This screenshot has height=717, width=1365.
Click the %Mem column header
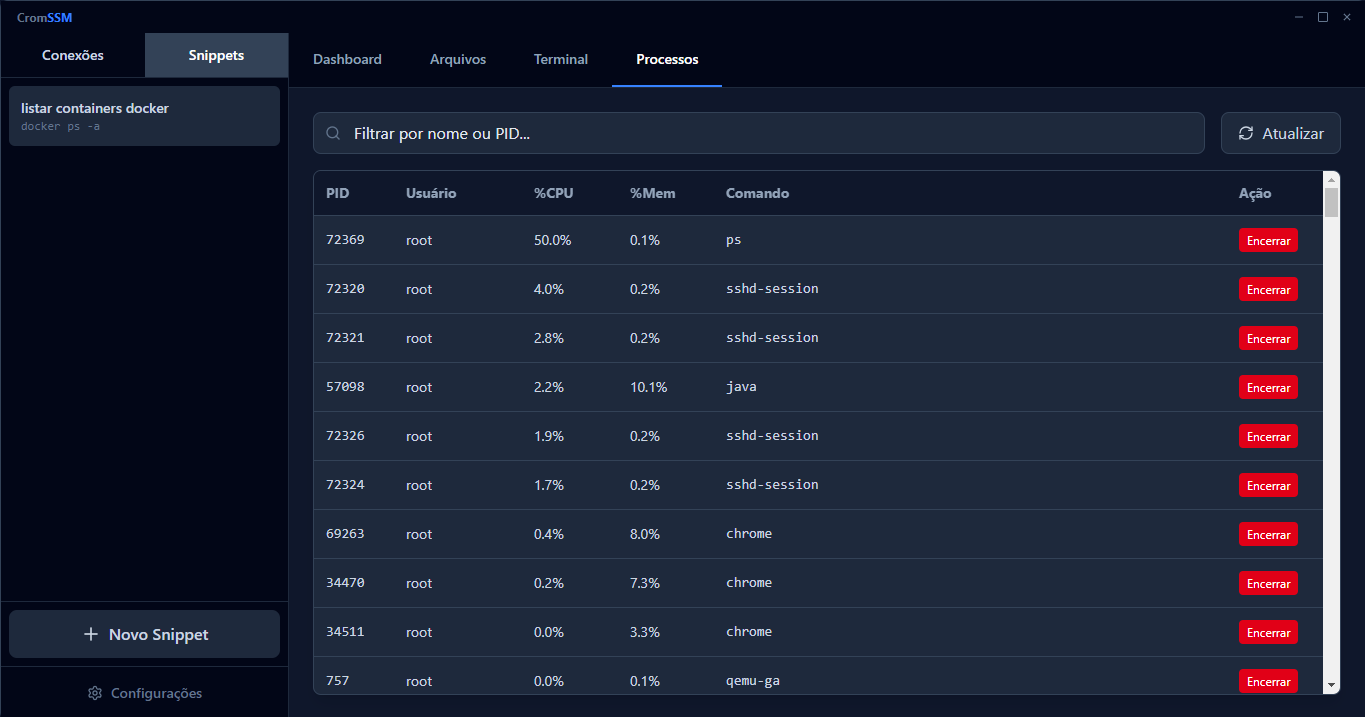click(x=652, y=193)
